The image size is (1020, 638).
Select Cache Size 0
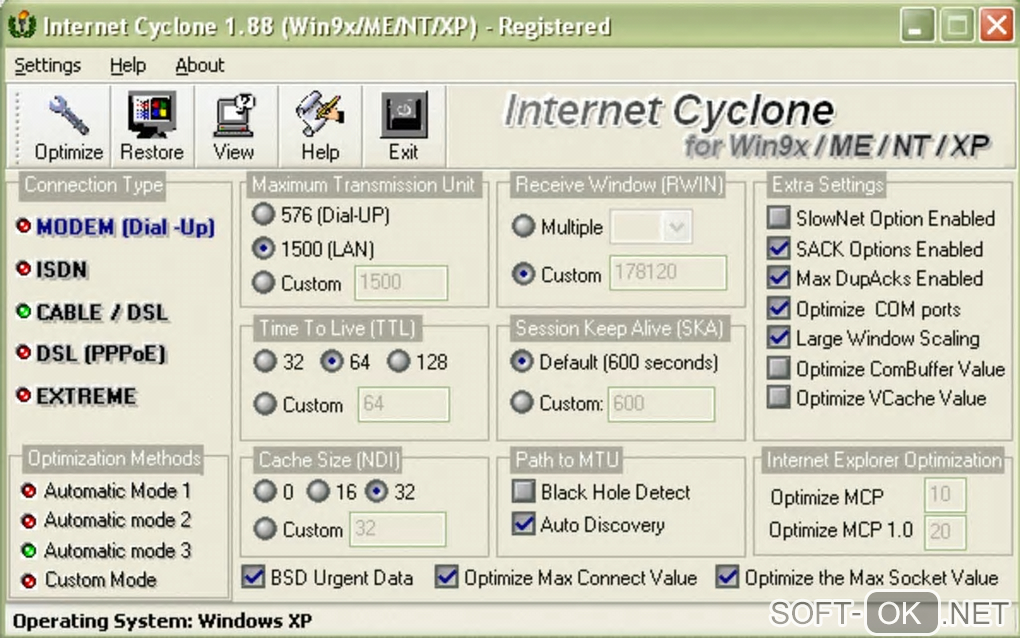(x=265, y=491)
